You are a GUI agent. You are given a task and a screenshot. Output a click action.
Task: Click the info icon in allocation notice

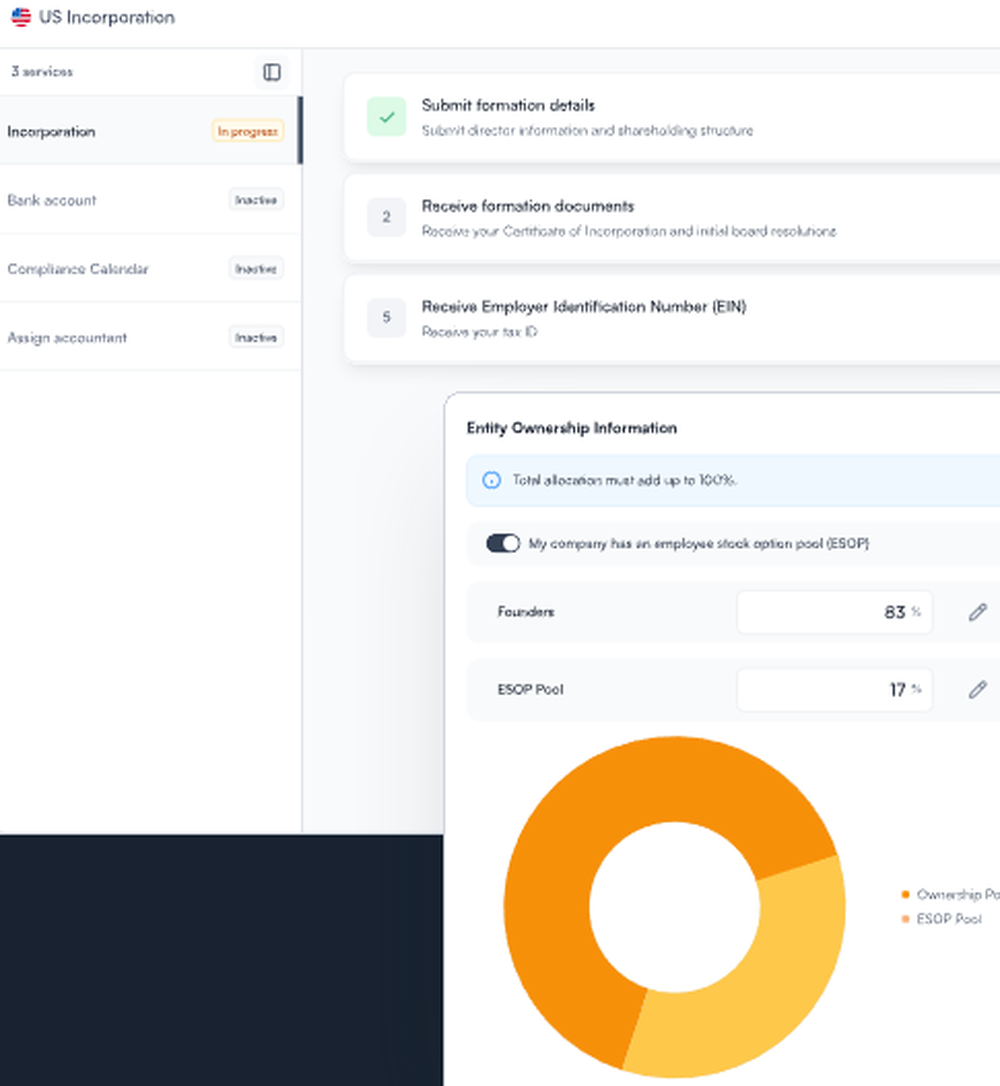491,481
